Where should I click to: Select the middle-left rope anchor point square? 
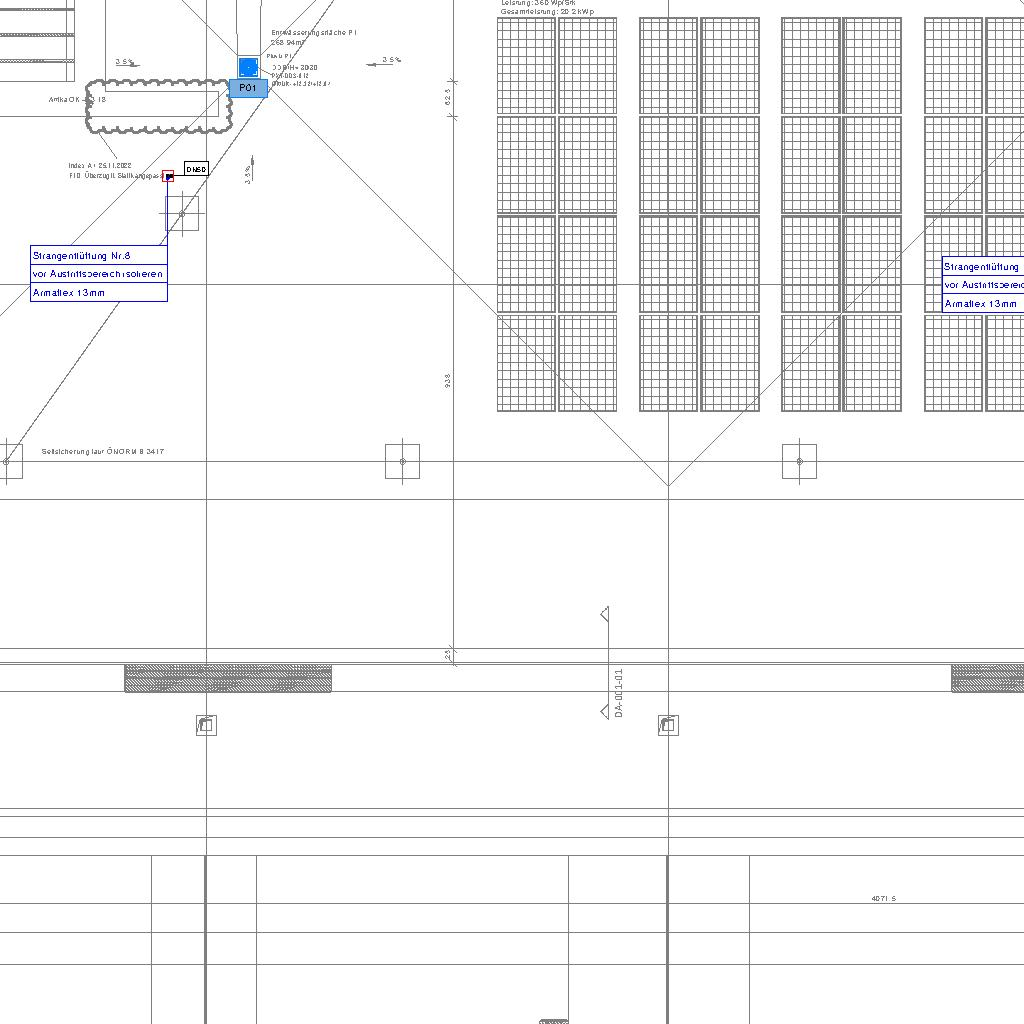click(402, 461)
